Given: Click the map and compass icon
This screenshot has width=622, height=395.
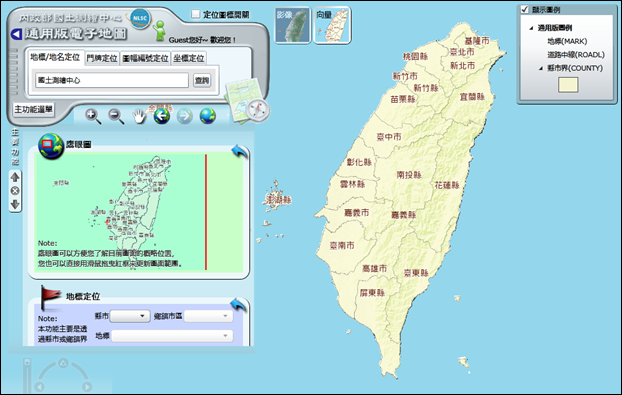Looking at the screenshot, I should (248, 101).
